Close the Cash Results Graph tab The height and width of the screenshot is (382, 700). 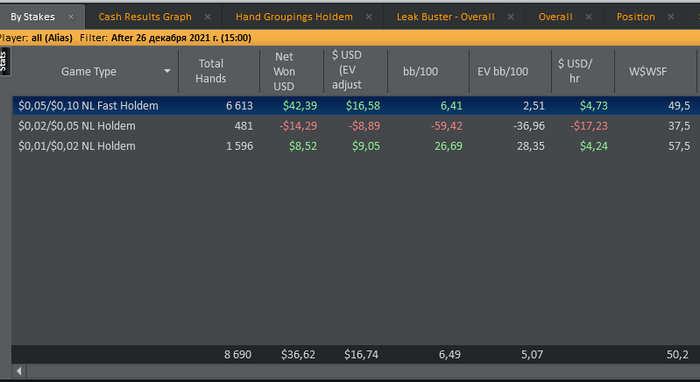[x=208, y=17]
